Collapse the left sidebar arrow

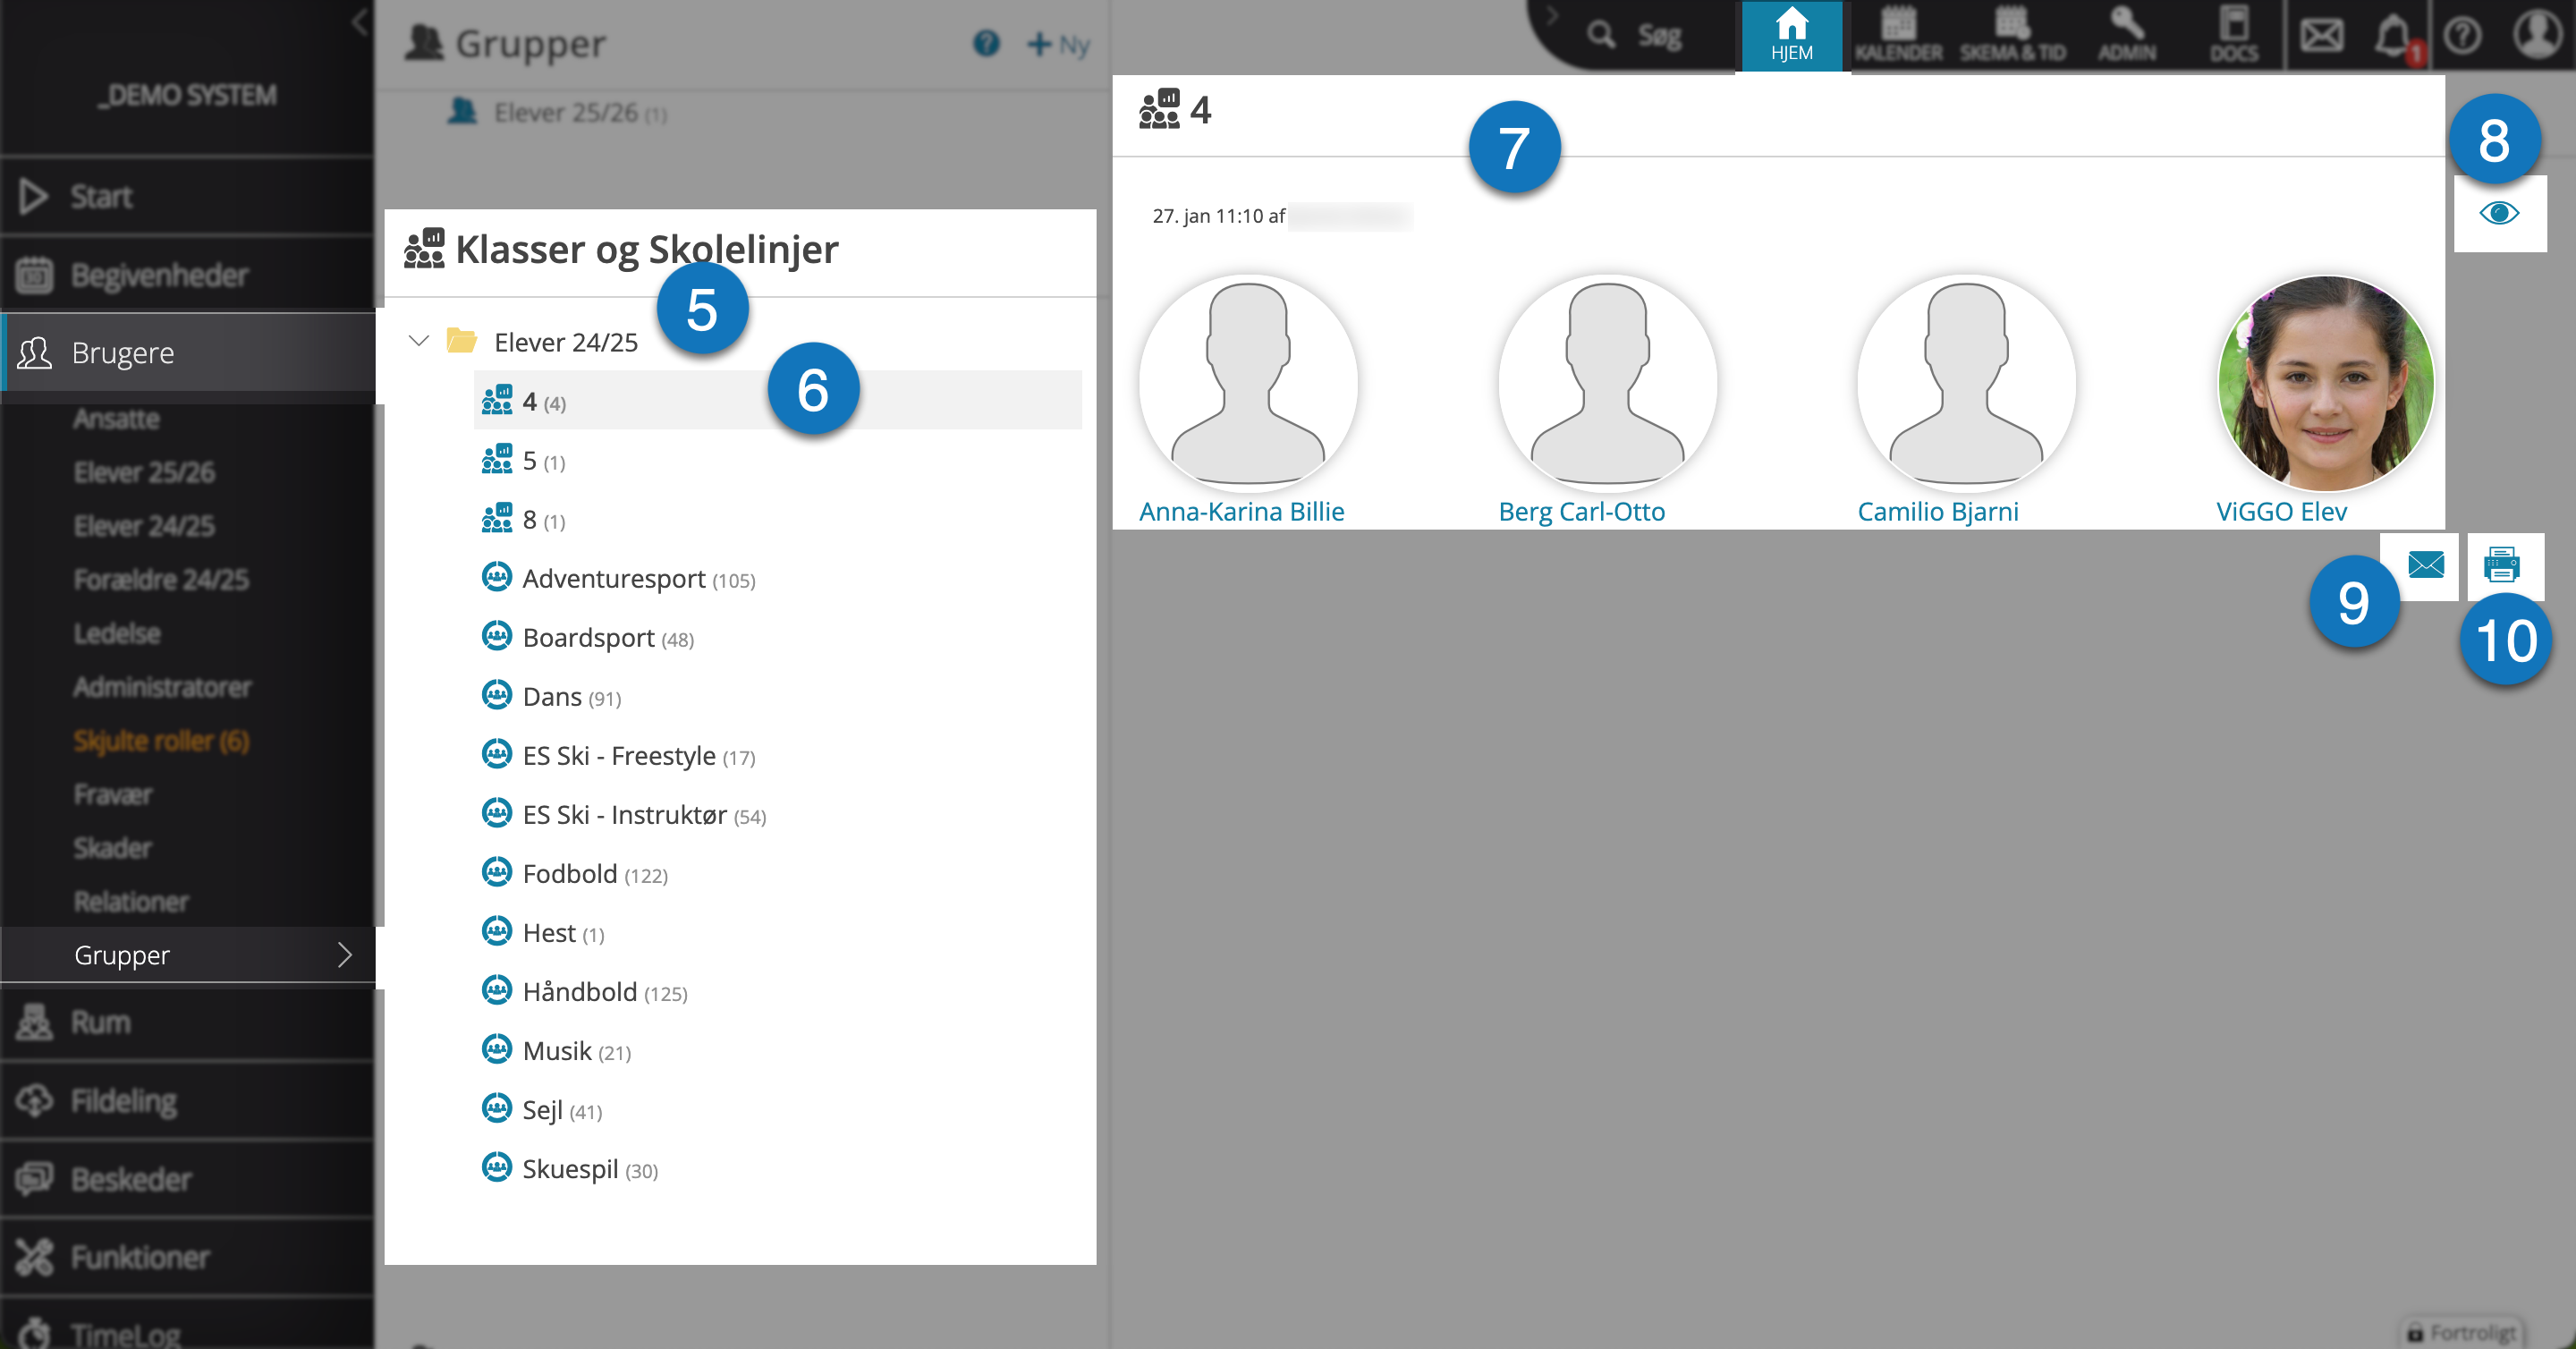point(360,22)
